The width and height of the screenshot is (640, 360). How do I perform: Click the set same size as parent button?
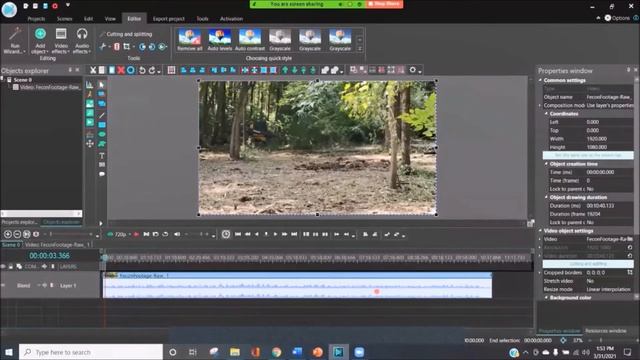click(x=588, y=156)
